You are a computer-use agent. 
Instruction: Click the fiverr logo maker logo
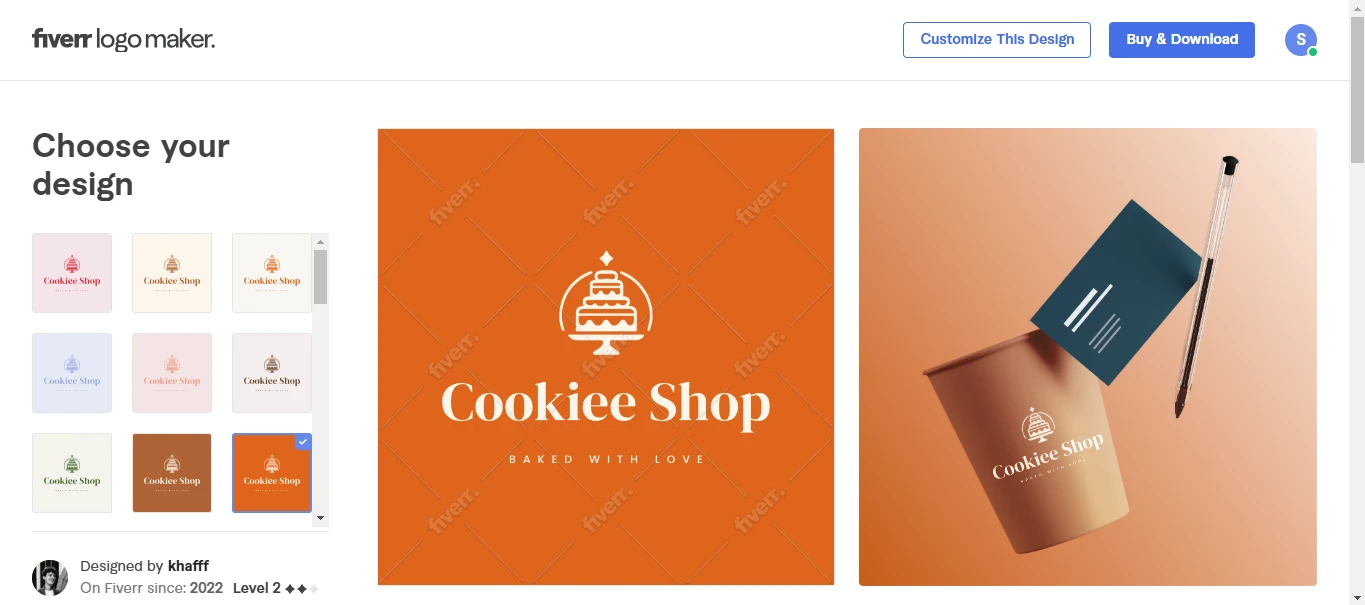pos(123,39)
